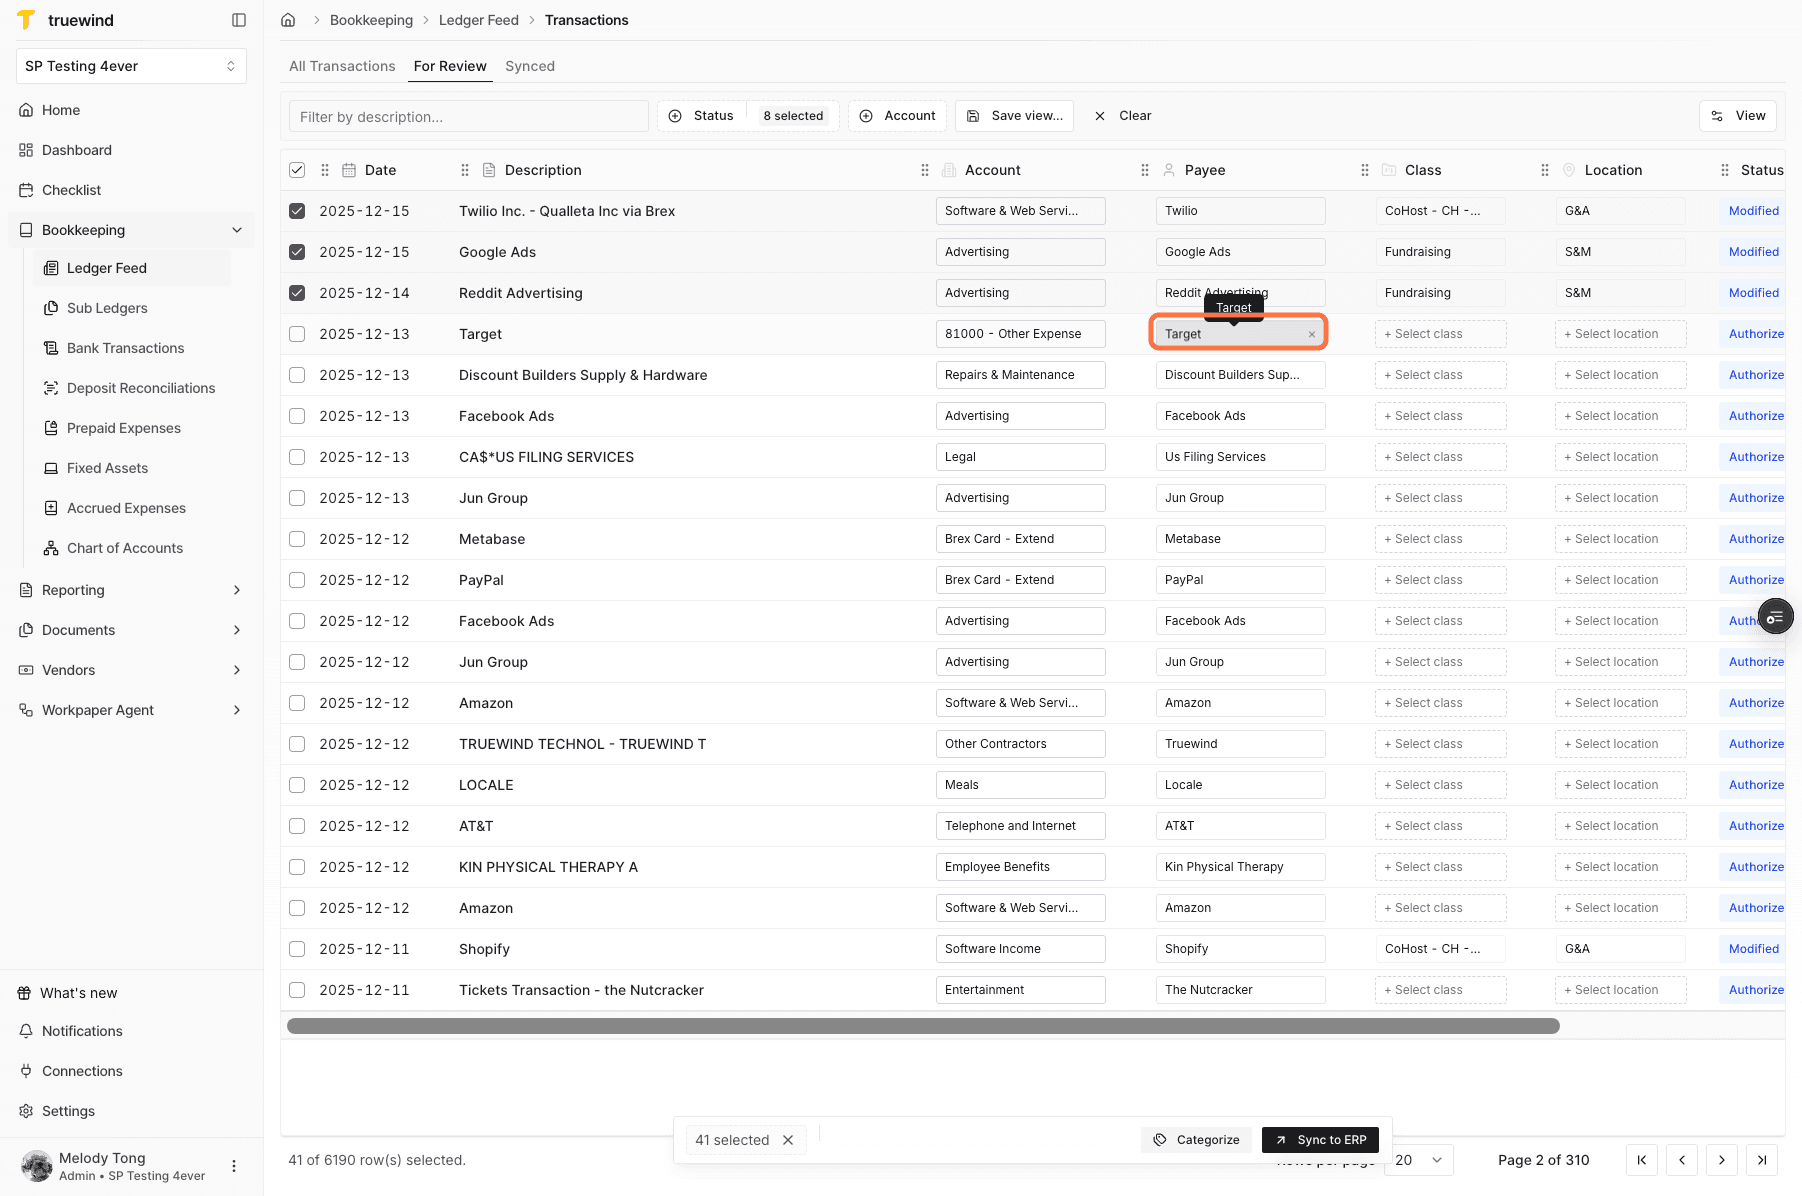This screenshot has height=1196, width=1802.
Task: Click the Ledger Feed breadcrumb
Action: click(478, 20)
